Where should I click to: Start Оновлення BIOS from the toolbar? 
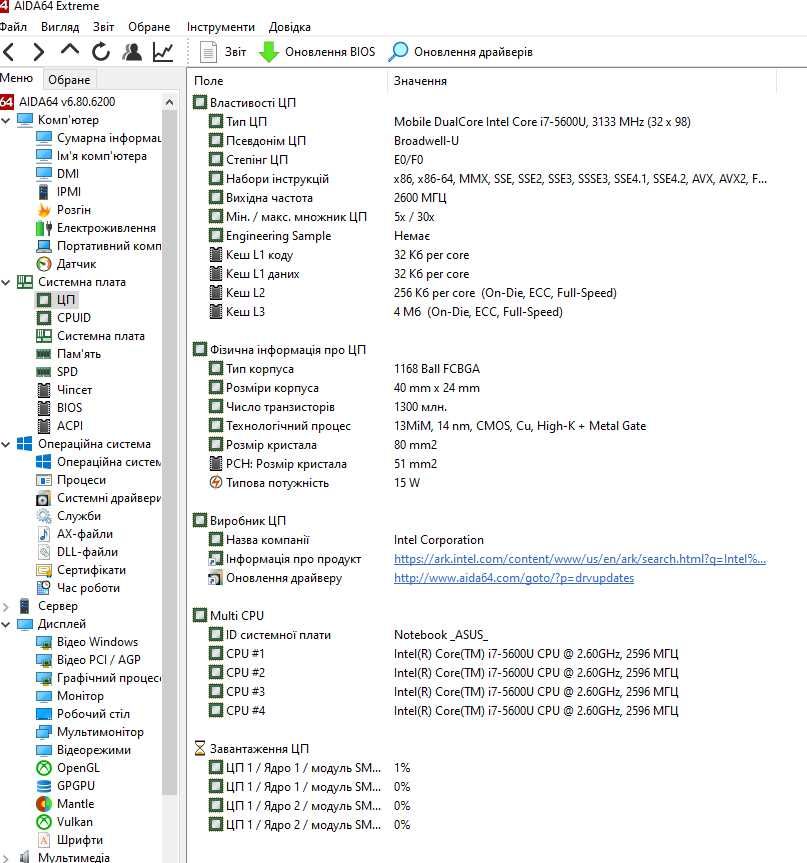tap(317, 52)
